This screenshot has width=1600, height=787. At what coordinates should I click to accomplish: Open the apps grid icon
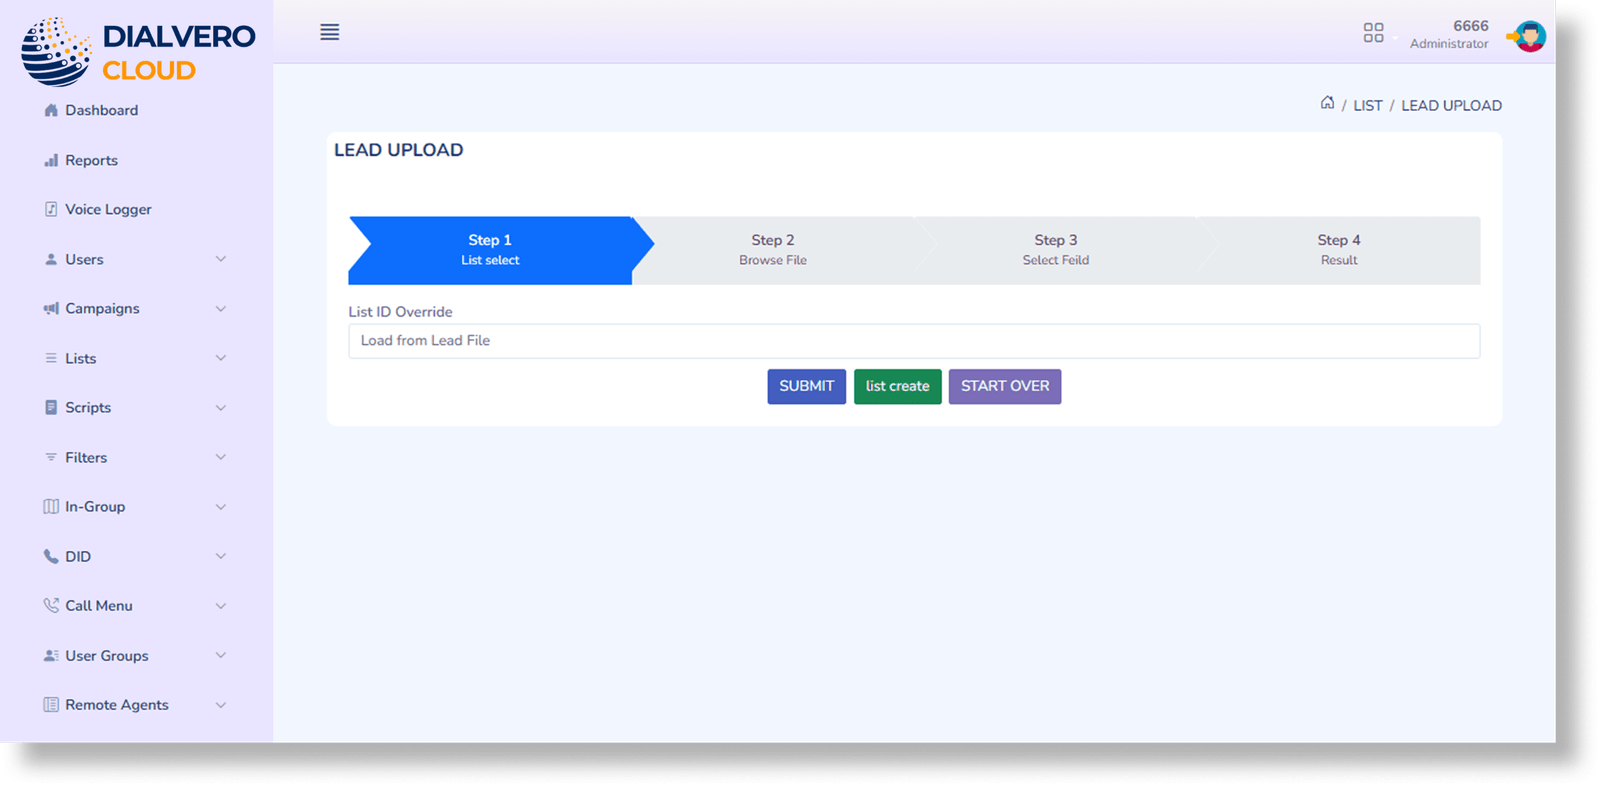pos(1373,33)
